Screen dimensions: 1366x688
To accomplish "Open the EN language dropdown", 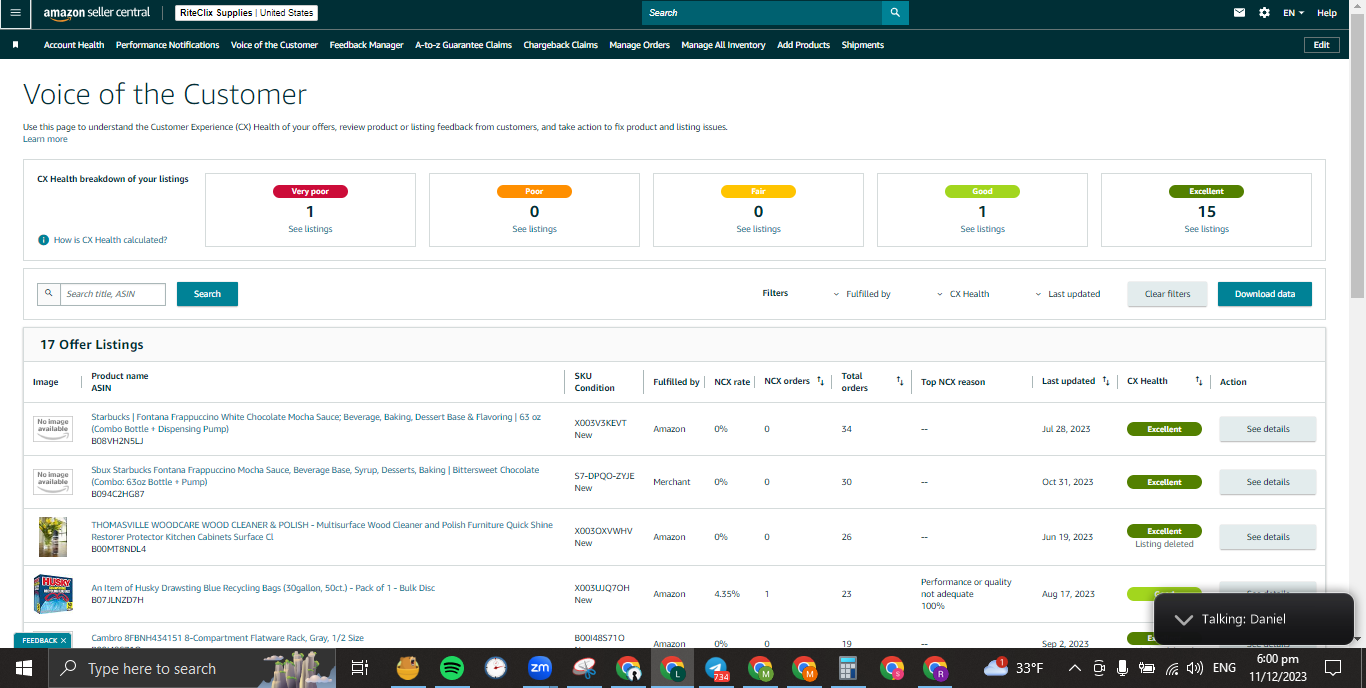I will coord(1294,13).
